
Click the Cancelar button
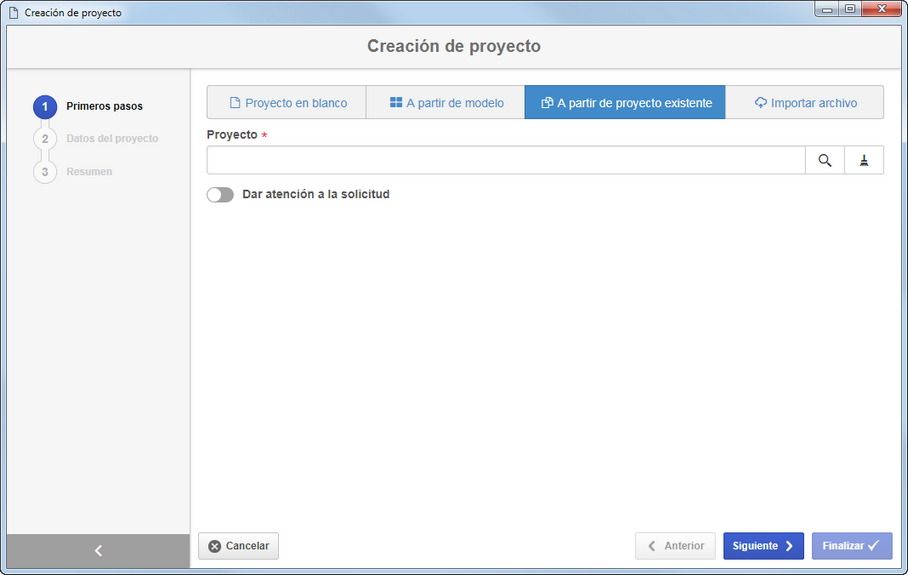pyautogui.click(x=239, y=546)
